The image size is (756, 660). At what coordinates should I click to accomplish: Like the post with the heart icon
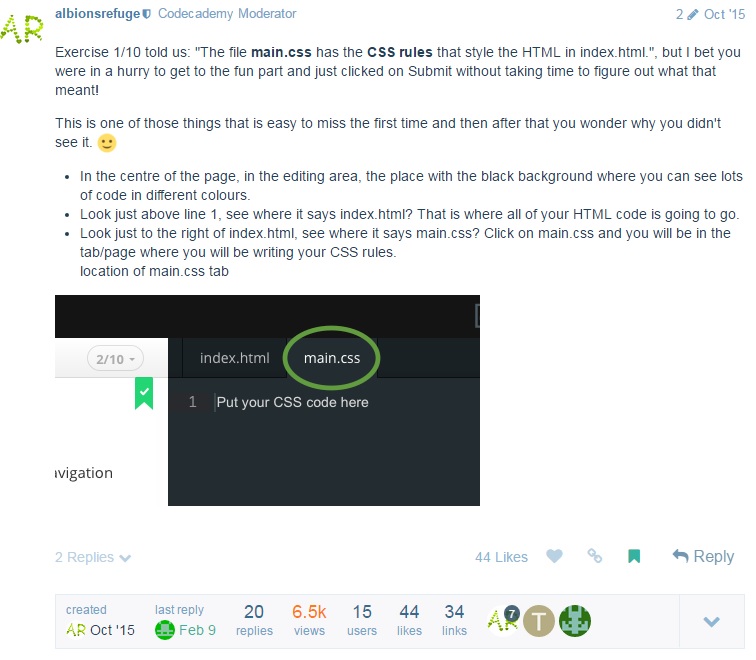pos(554,556)
